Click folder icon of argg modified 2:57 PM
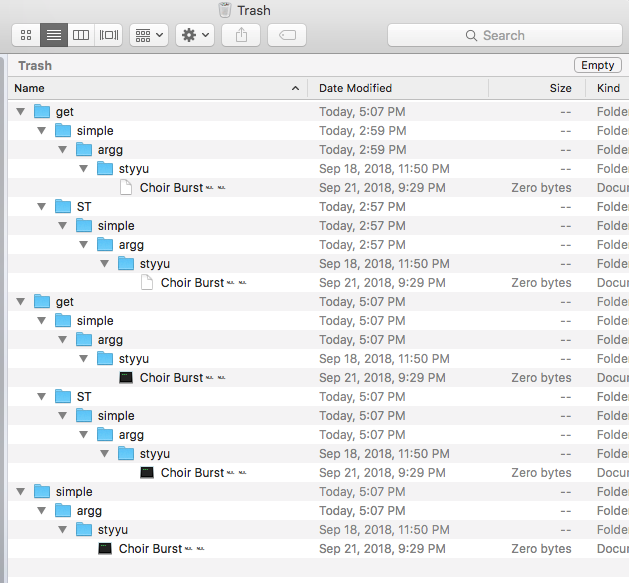The height and width of the screenshot is (583, 629). 105,244
